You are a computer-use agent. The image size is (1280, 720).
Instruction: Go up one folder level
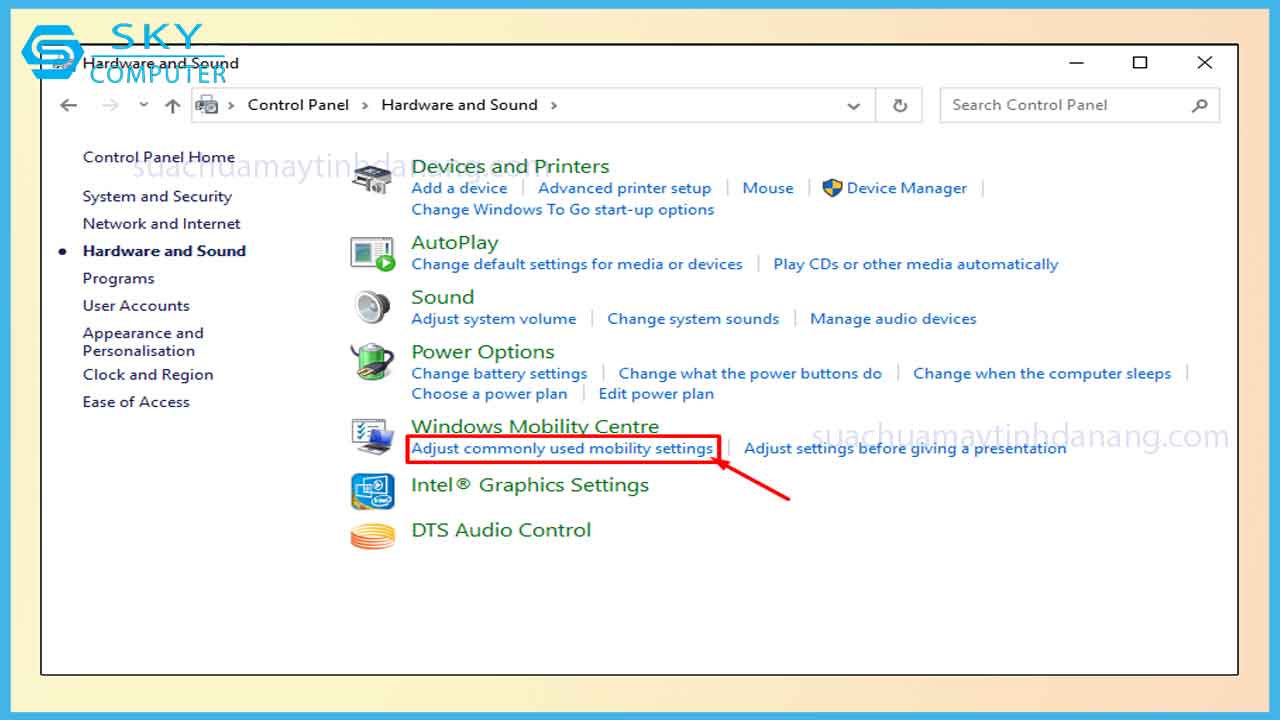coord(172,105)
